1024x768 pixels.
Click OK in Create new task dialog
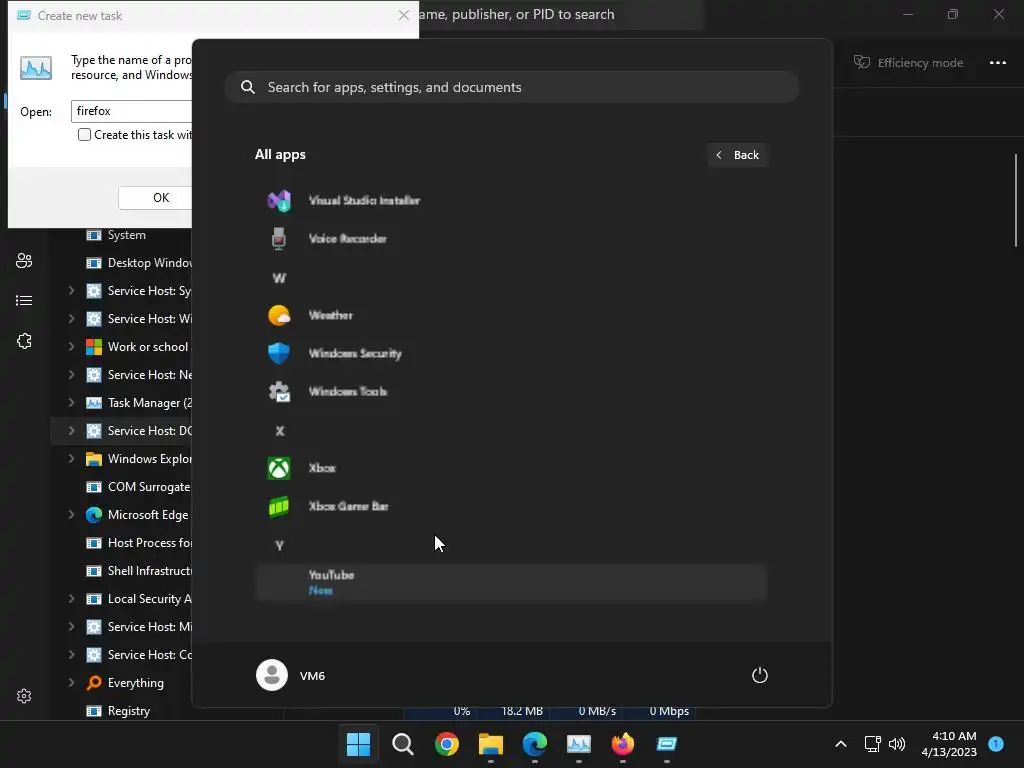(155, 198)
